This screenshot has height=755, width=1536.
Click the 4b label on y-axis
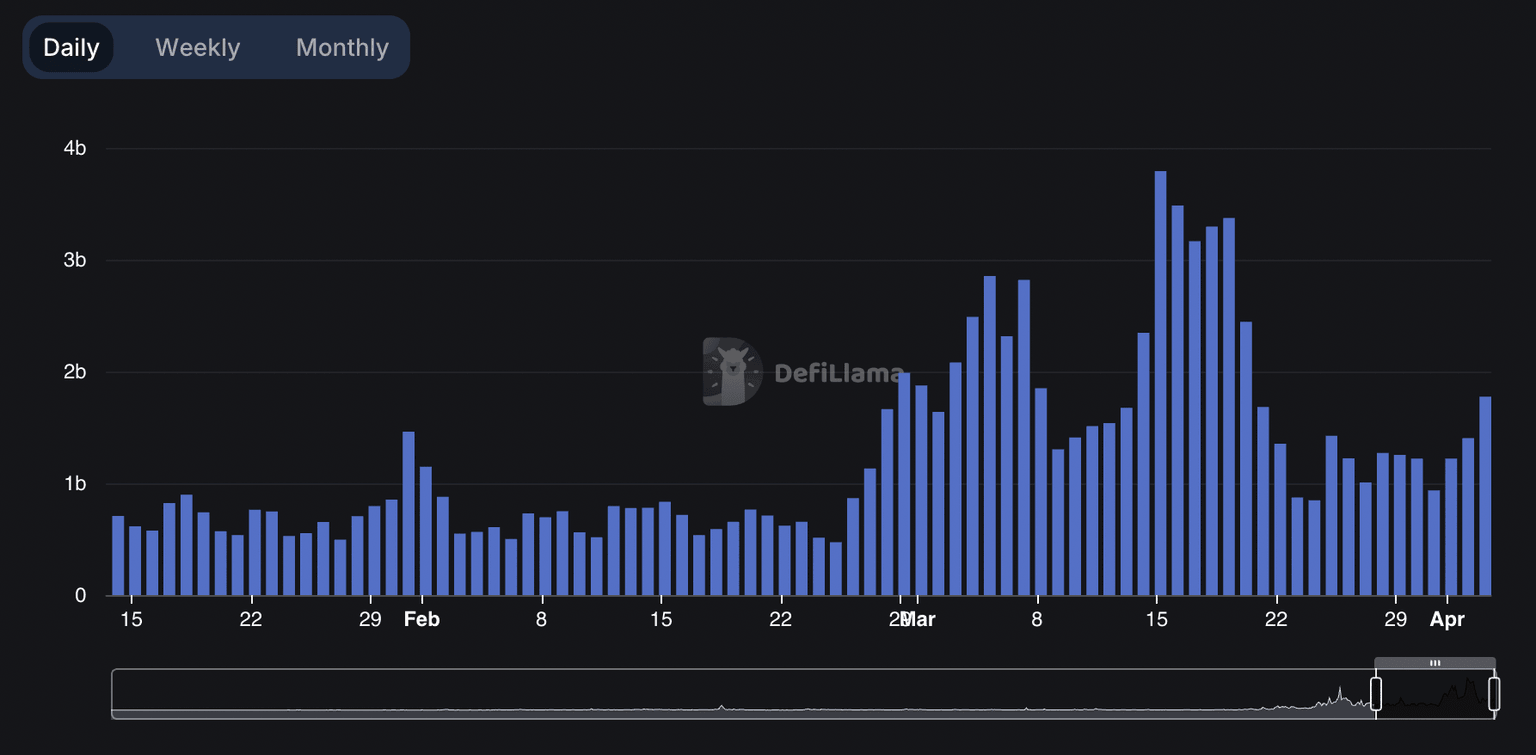click(x=75, y=149)
